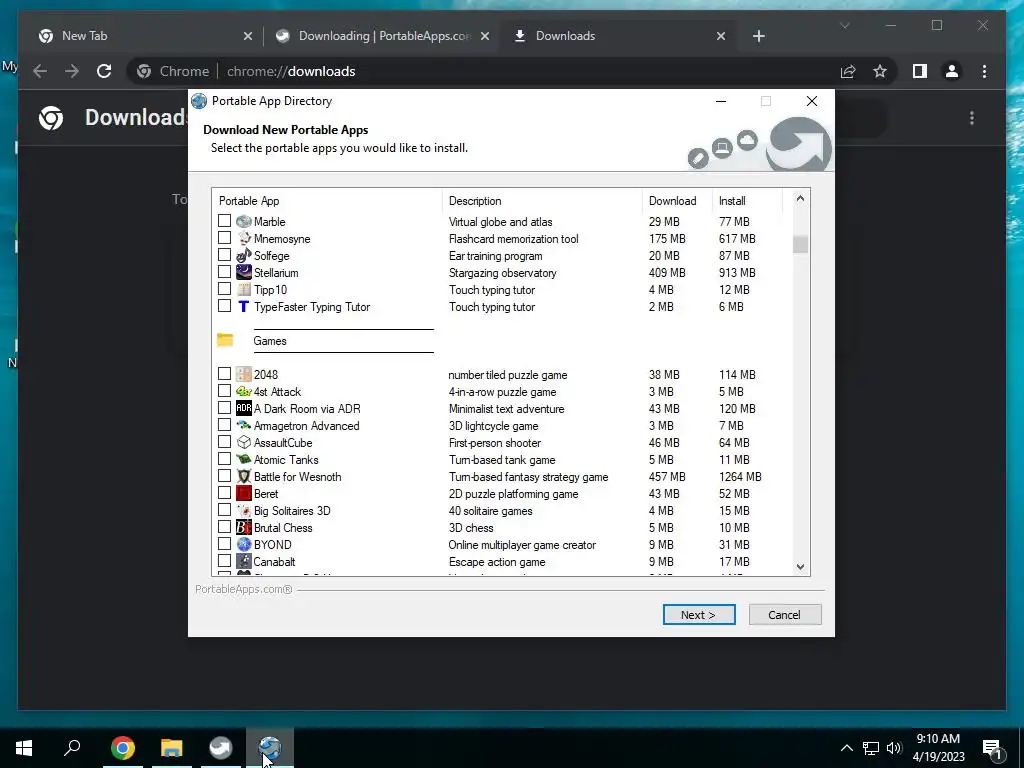Image resolution: width=1024 pixels, height=768 pixels.
Task: Click the Cancel button
Action: (x=784, y=615)
